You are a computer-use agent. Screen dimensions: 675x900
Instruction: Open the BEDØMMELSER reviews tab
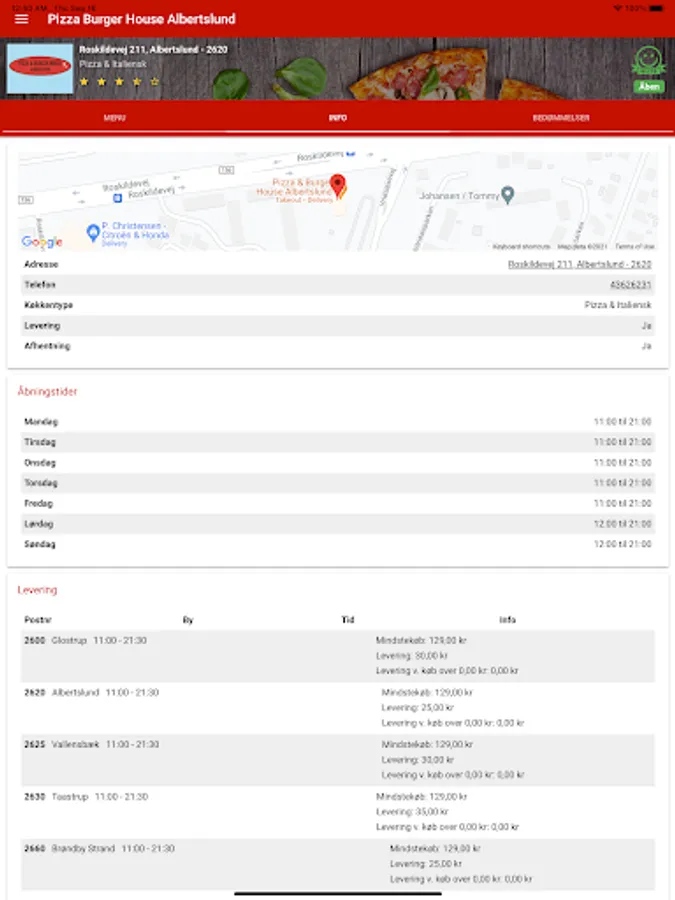561,118
